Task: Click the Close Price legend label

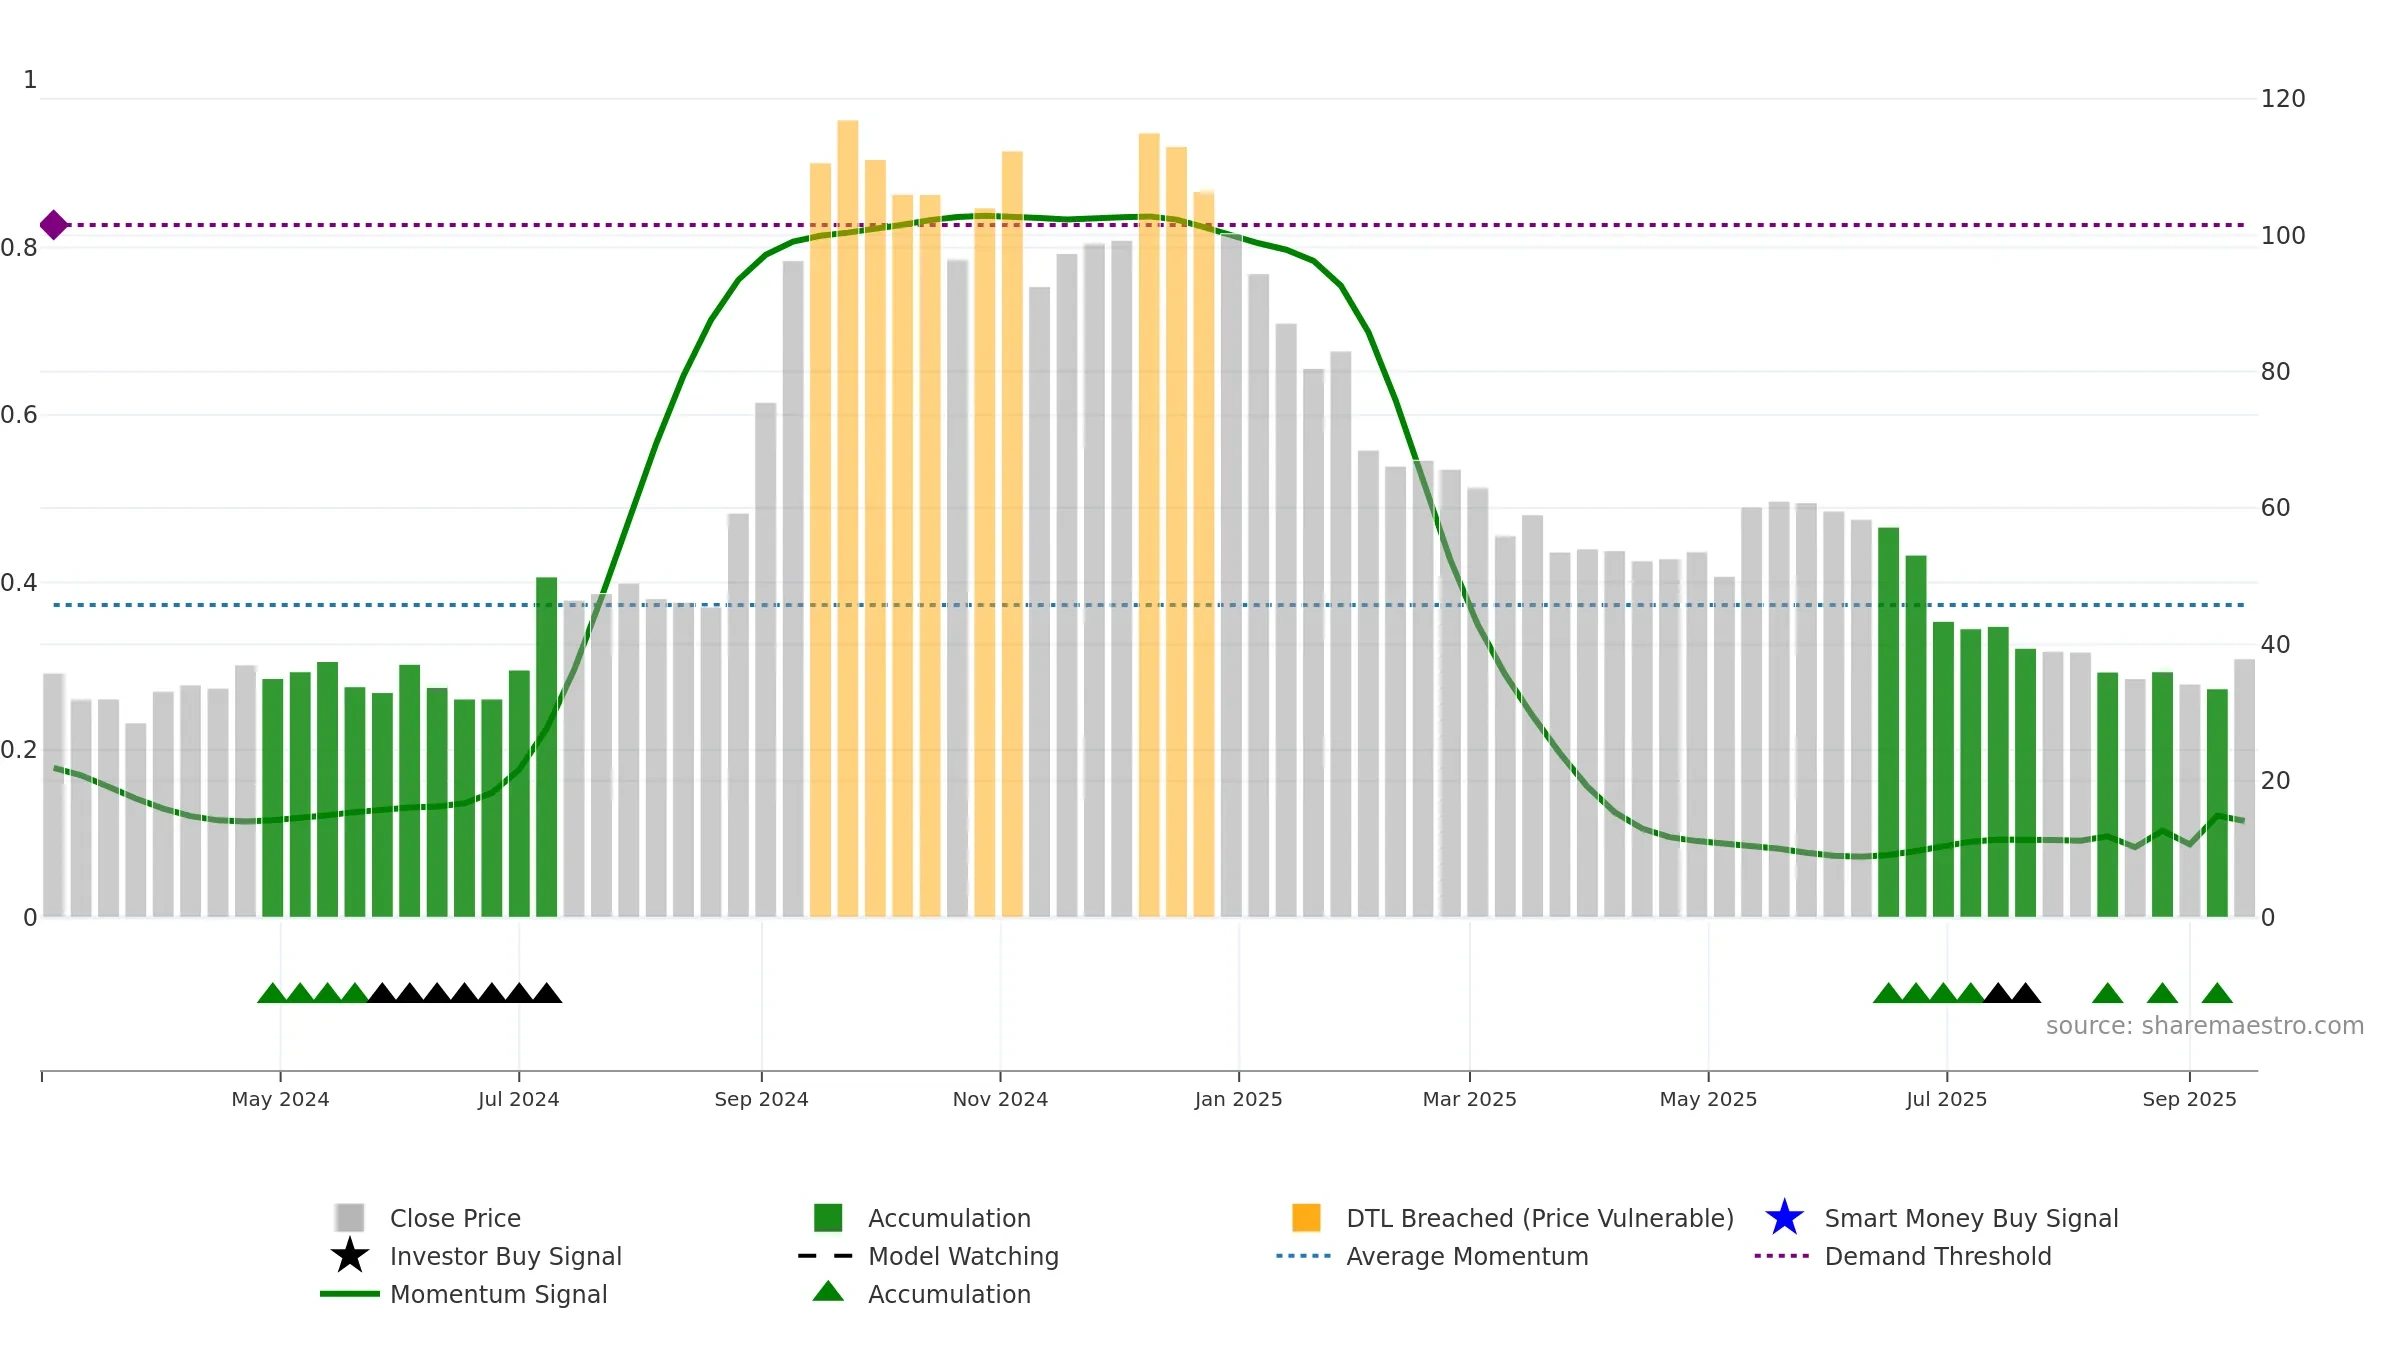Action: (455, 1218)
